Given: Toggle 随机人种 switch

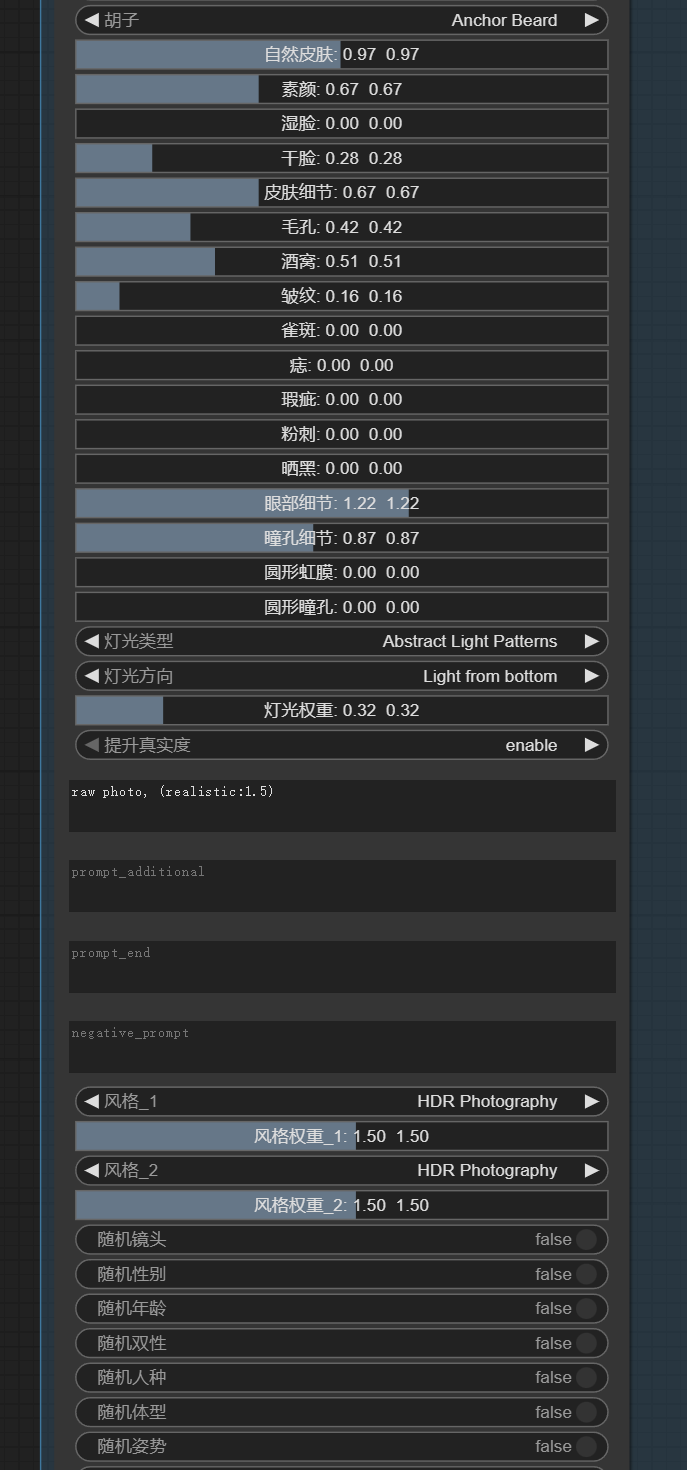Looking at the screenshot, I should 586,1377.
